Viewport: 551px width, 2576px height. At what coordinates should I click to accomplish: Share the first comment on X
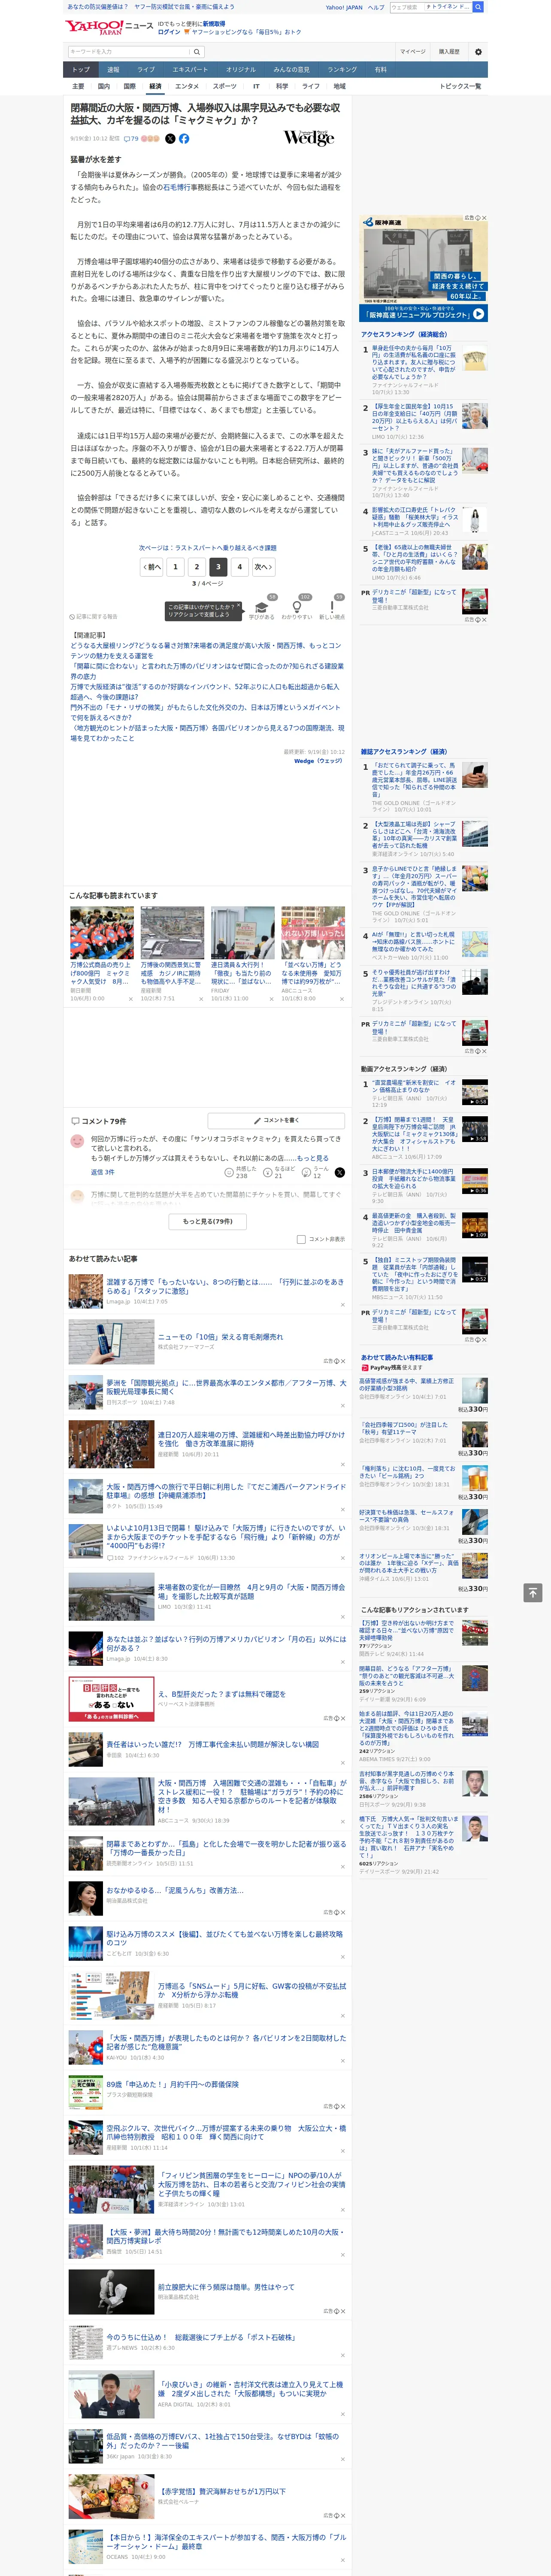[x=340, y=1172]
